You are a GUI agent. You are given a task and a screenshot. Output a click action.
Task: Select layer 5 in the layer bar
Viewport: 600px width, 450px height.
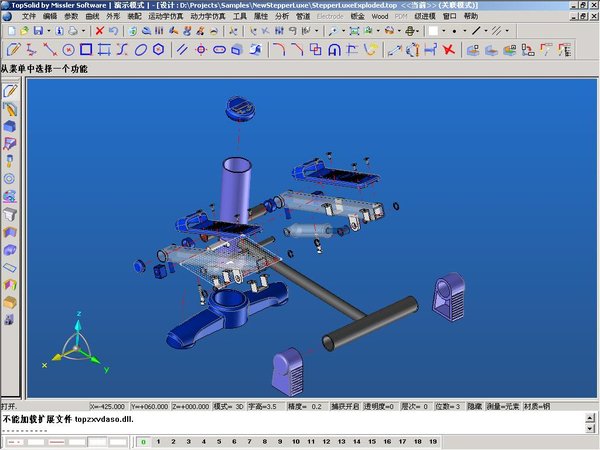(218, 441)
